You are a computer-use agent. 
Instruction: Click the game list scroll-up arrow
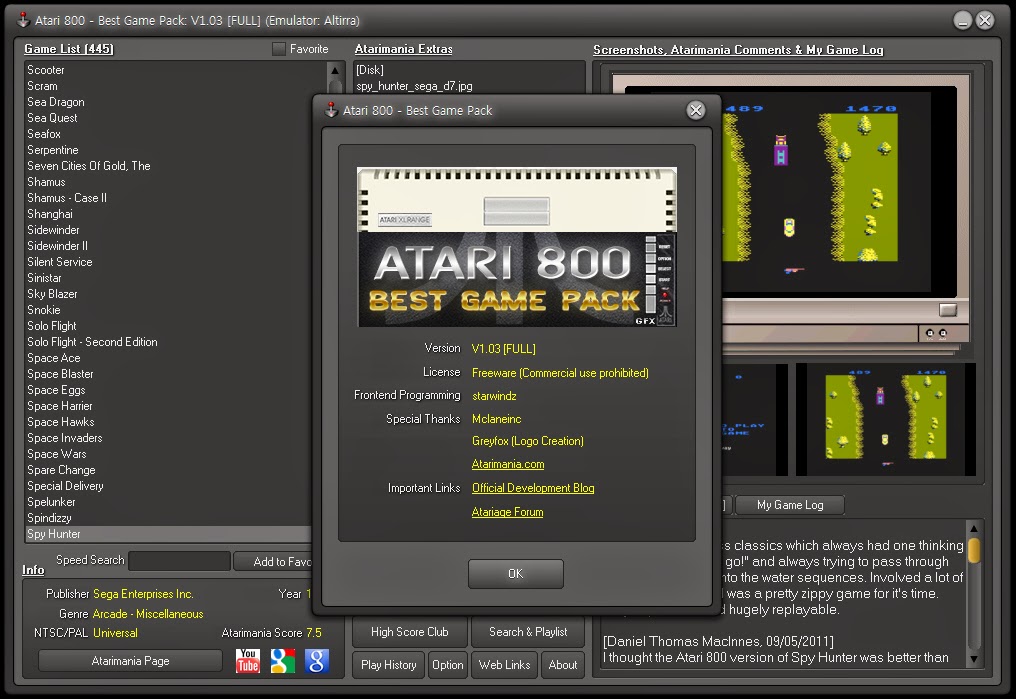click(x=335, y=70)
